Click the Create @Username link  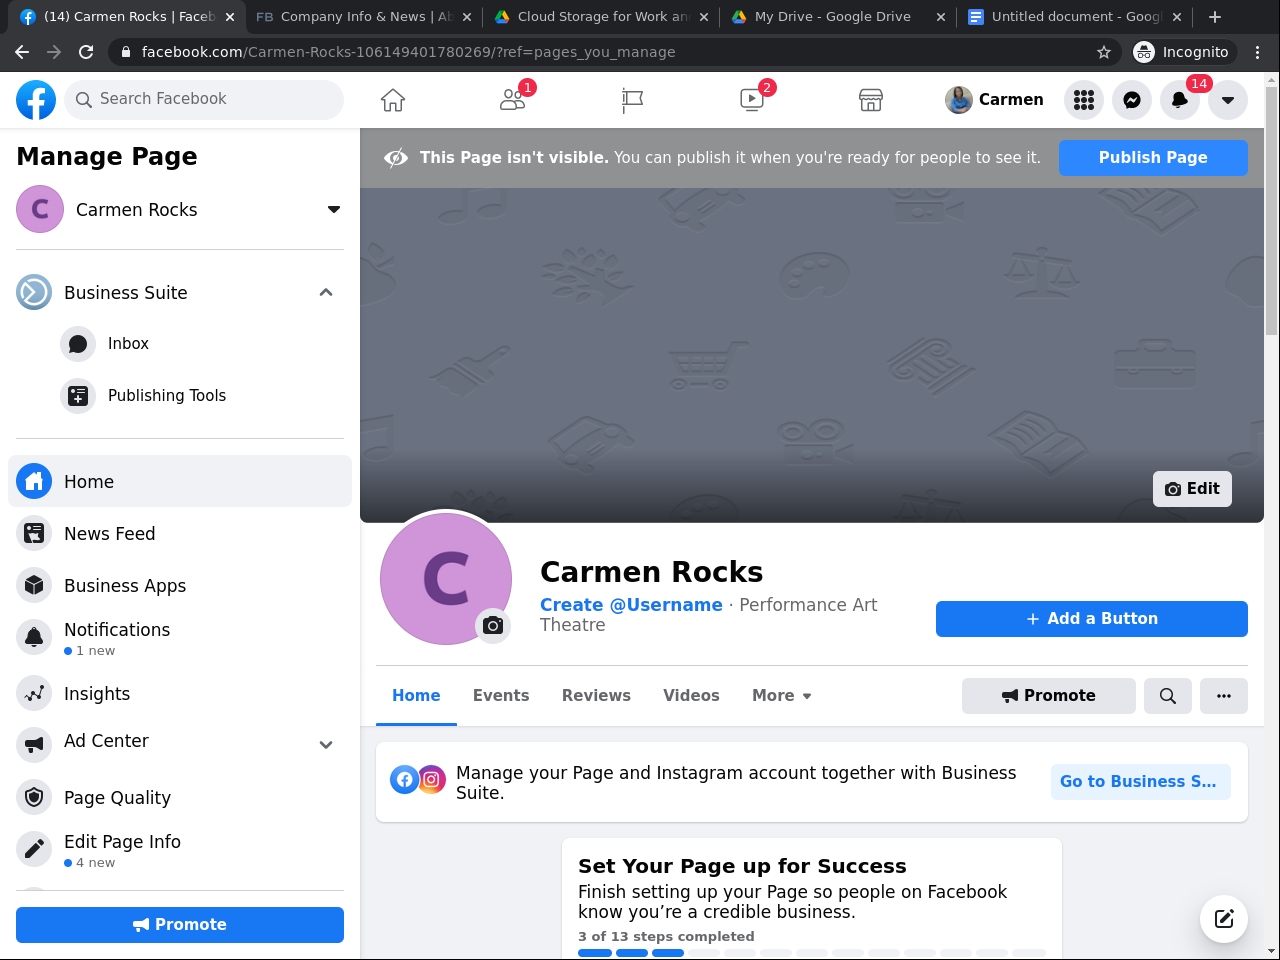[631, 604]
